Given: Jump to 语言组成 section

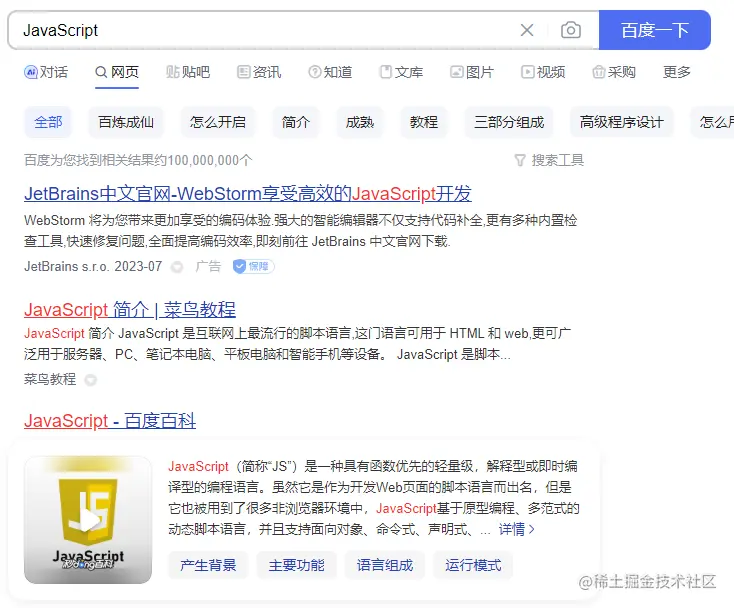Looking at the screenshot, I should click(385, 565).
